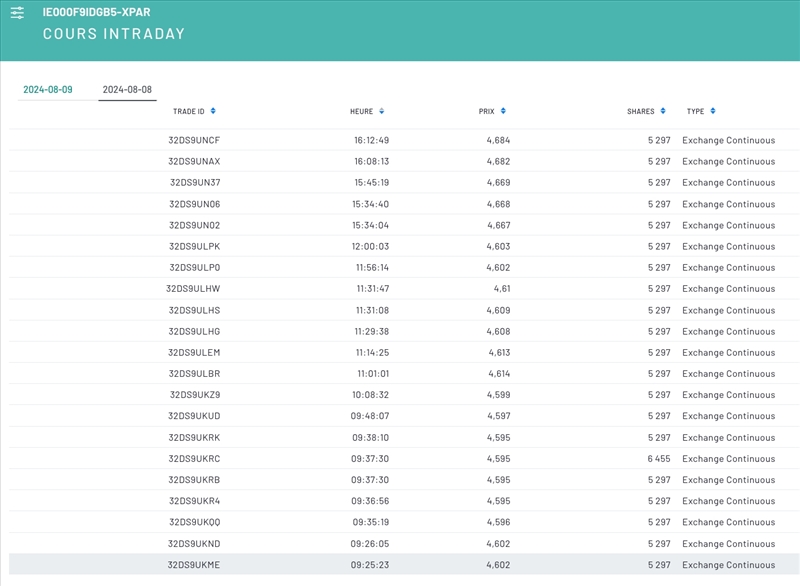Click the PRIX column header label
Image resolution: width=800 pixels, height=586 pixels.
tap(487, 111)
